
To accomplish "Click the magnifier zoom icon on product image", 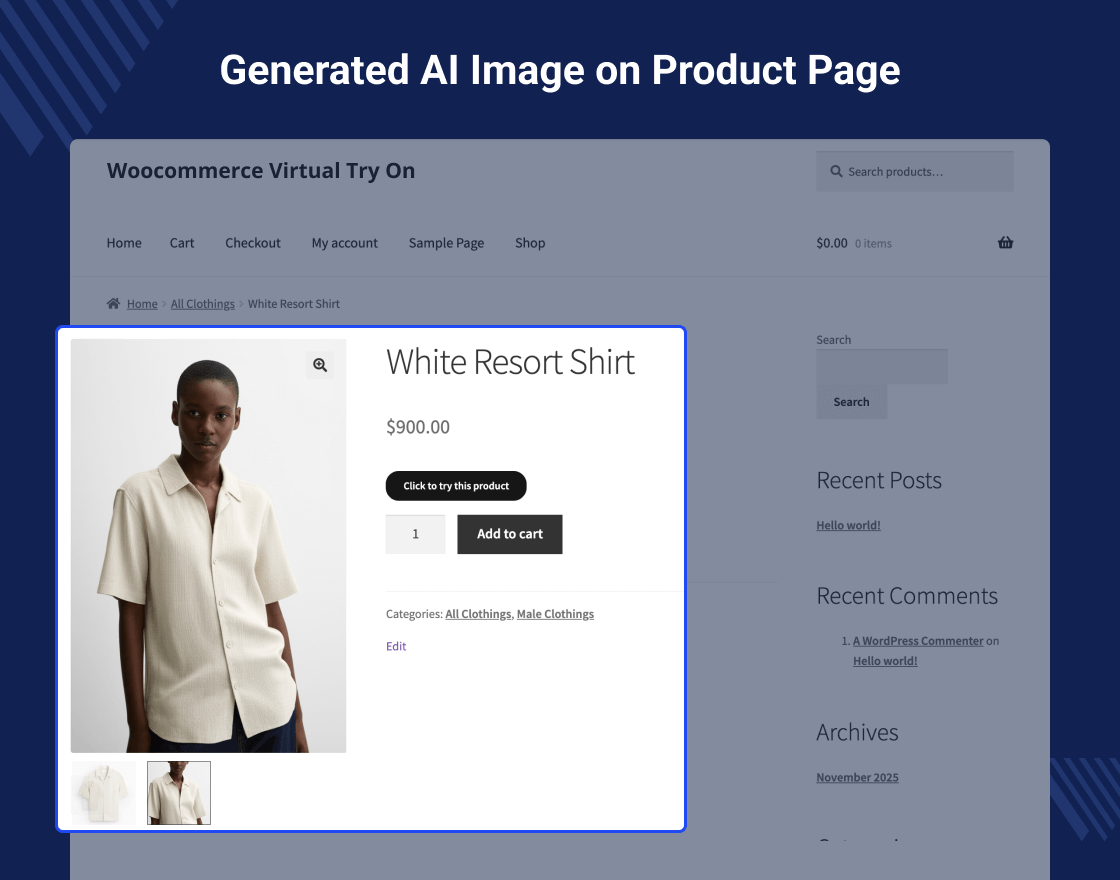I will coord(320,365).
